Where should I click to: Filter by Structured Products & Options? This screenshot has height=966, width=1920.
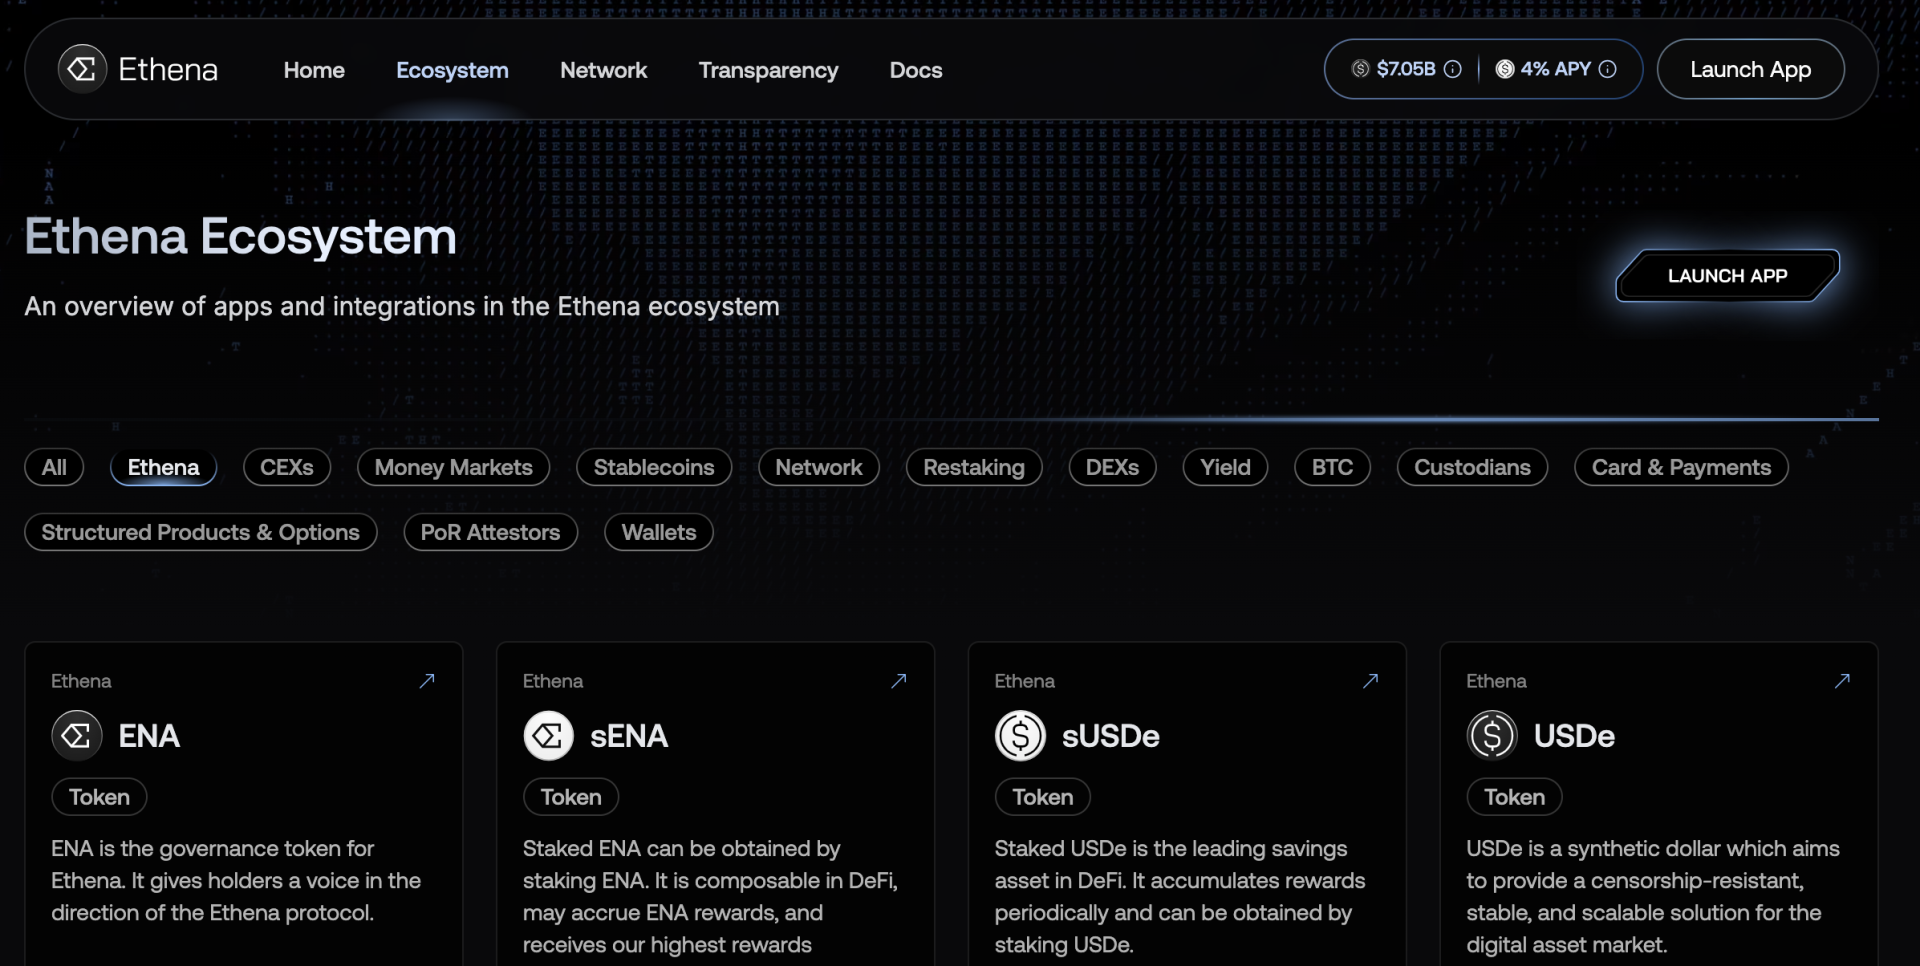click(x=200, y=532)
